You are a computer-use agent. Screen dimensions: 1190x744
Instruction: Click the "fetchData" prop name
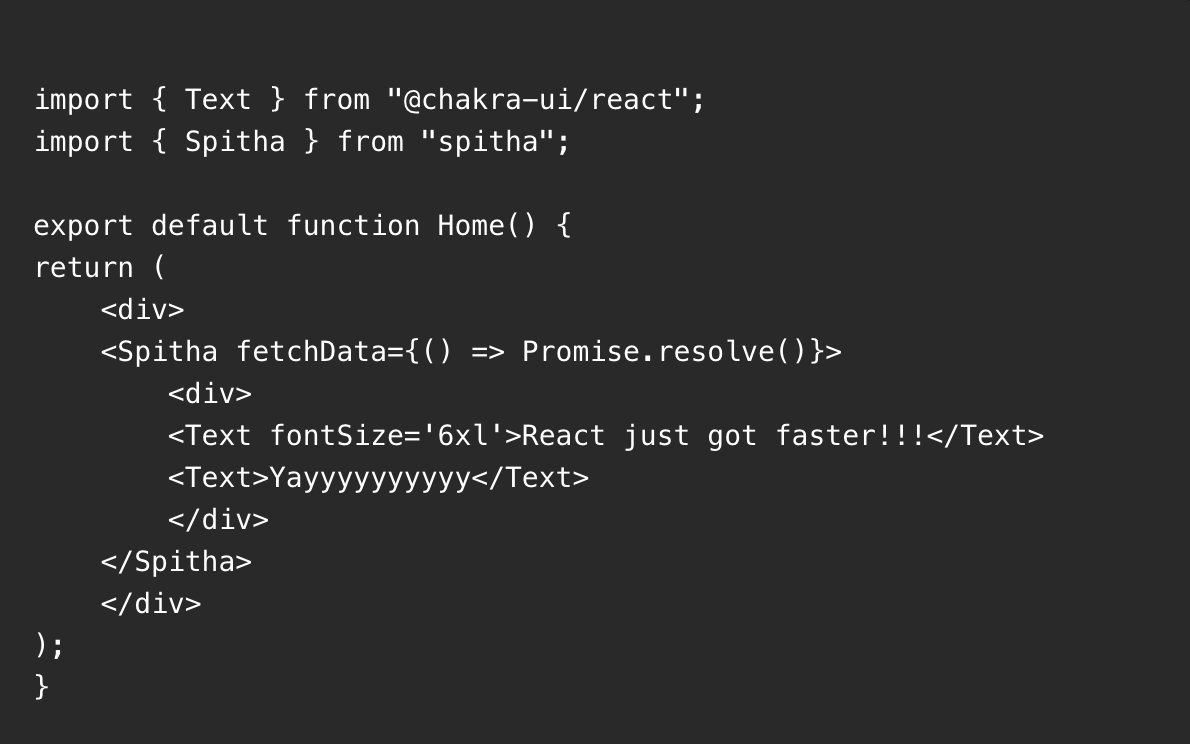[311, 352]
